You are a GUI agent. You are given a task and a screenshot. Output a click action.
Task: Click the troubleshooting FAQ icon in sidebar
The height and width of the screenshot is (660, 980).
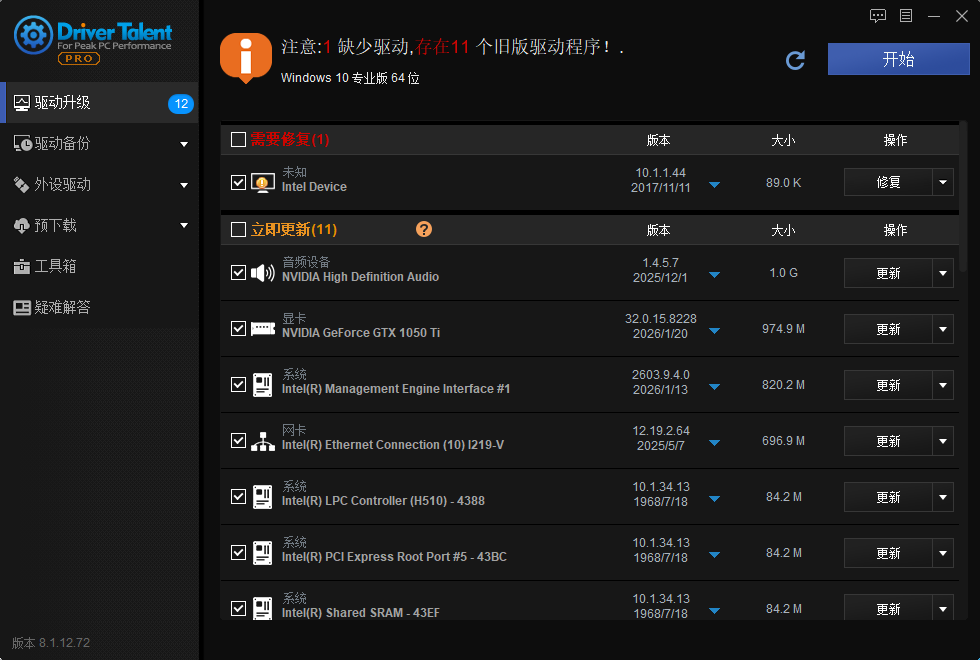(x=22, y=308)
